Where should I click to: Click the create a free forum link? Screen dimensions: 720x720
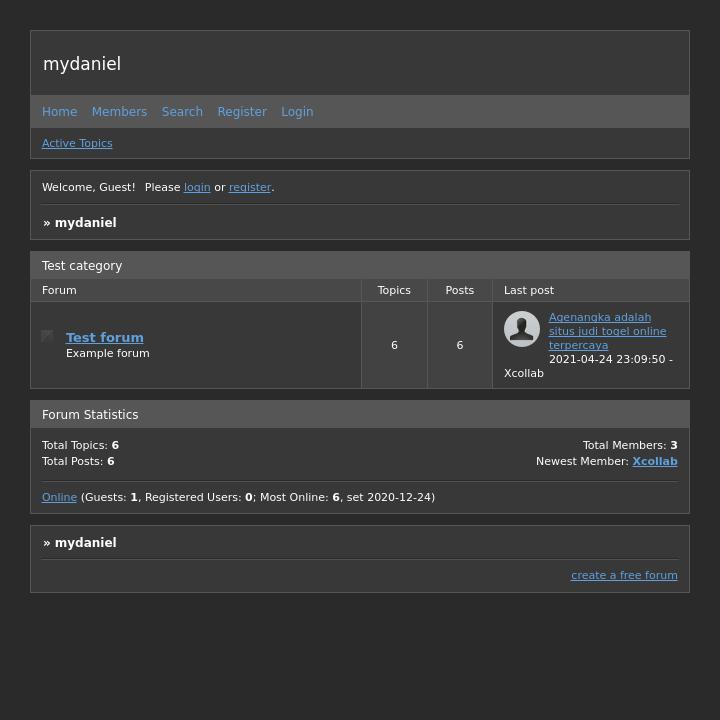624,575
